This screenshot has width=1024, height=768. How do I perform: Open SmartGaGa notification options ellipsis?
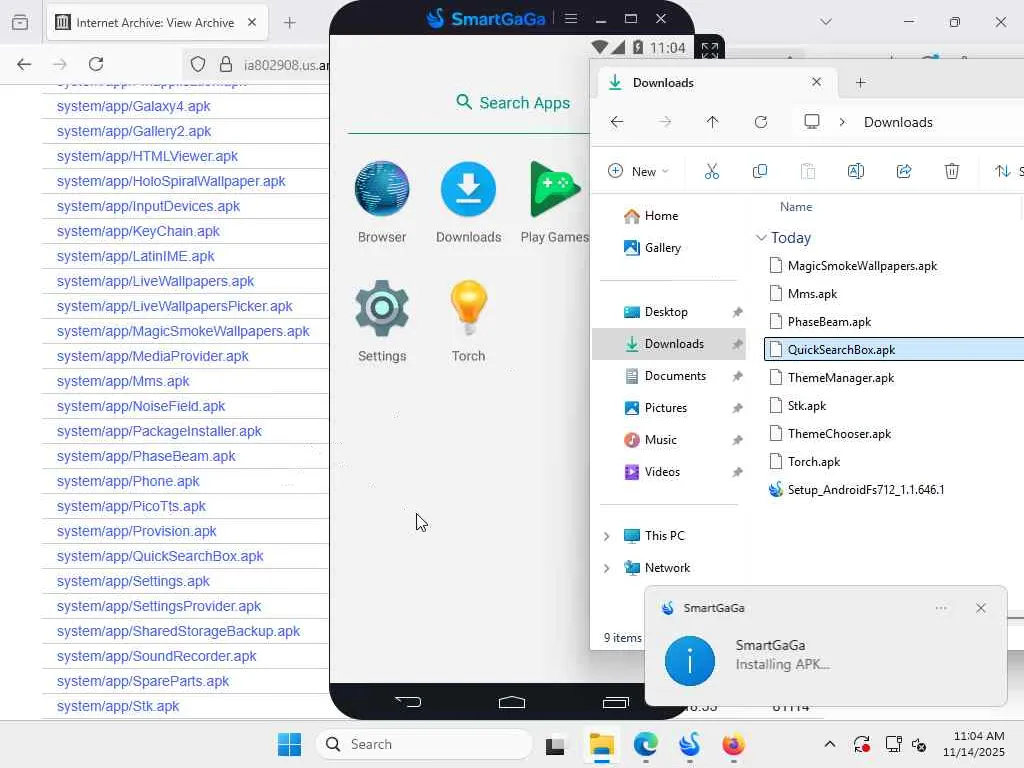click(x=940, y=608)
